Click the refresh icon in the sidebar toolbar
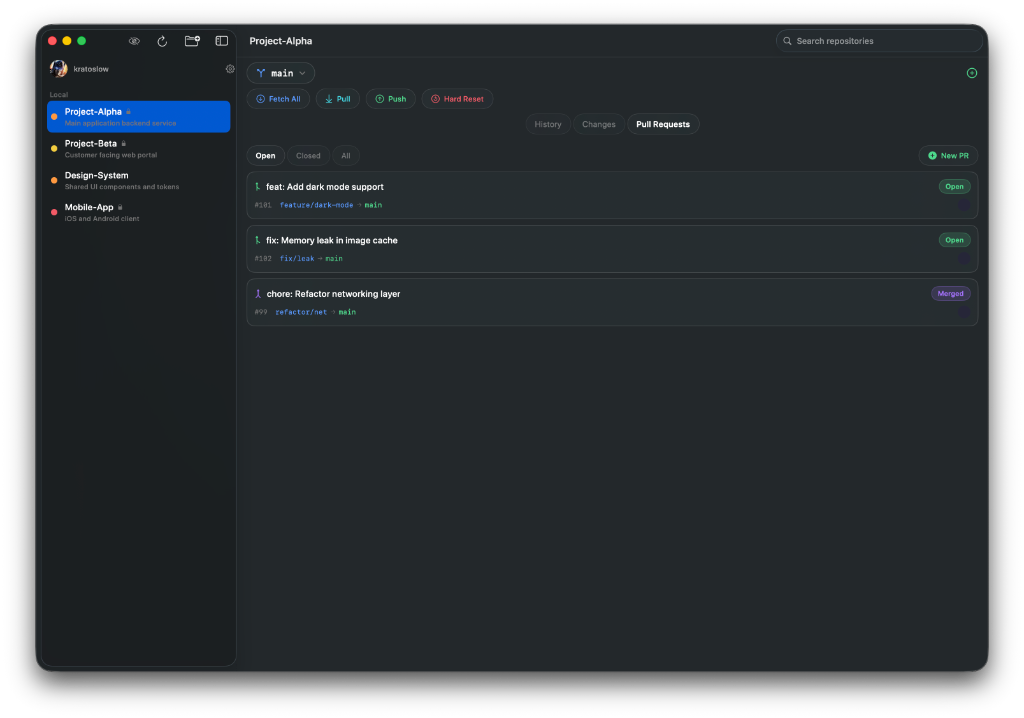The width and height of the screenshot is (1024, 718). click(163, 41)
